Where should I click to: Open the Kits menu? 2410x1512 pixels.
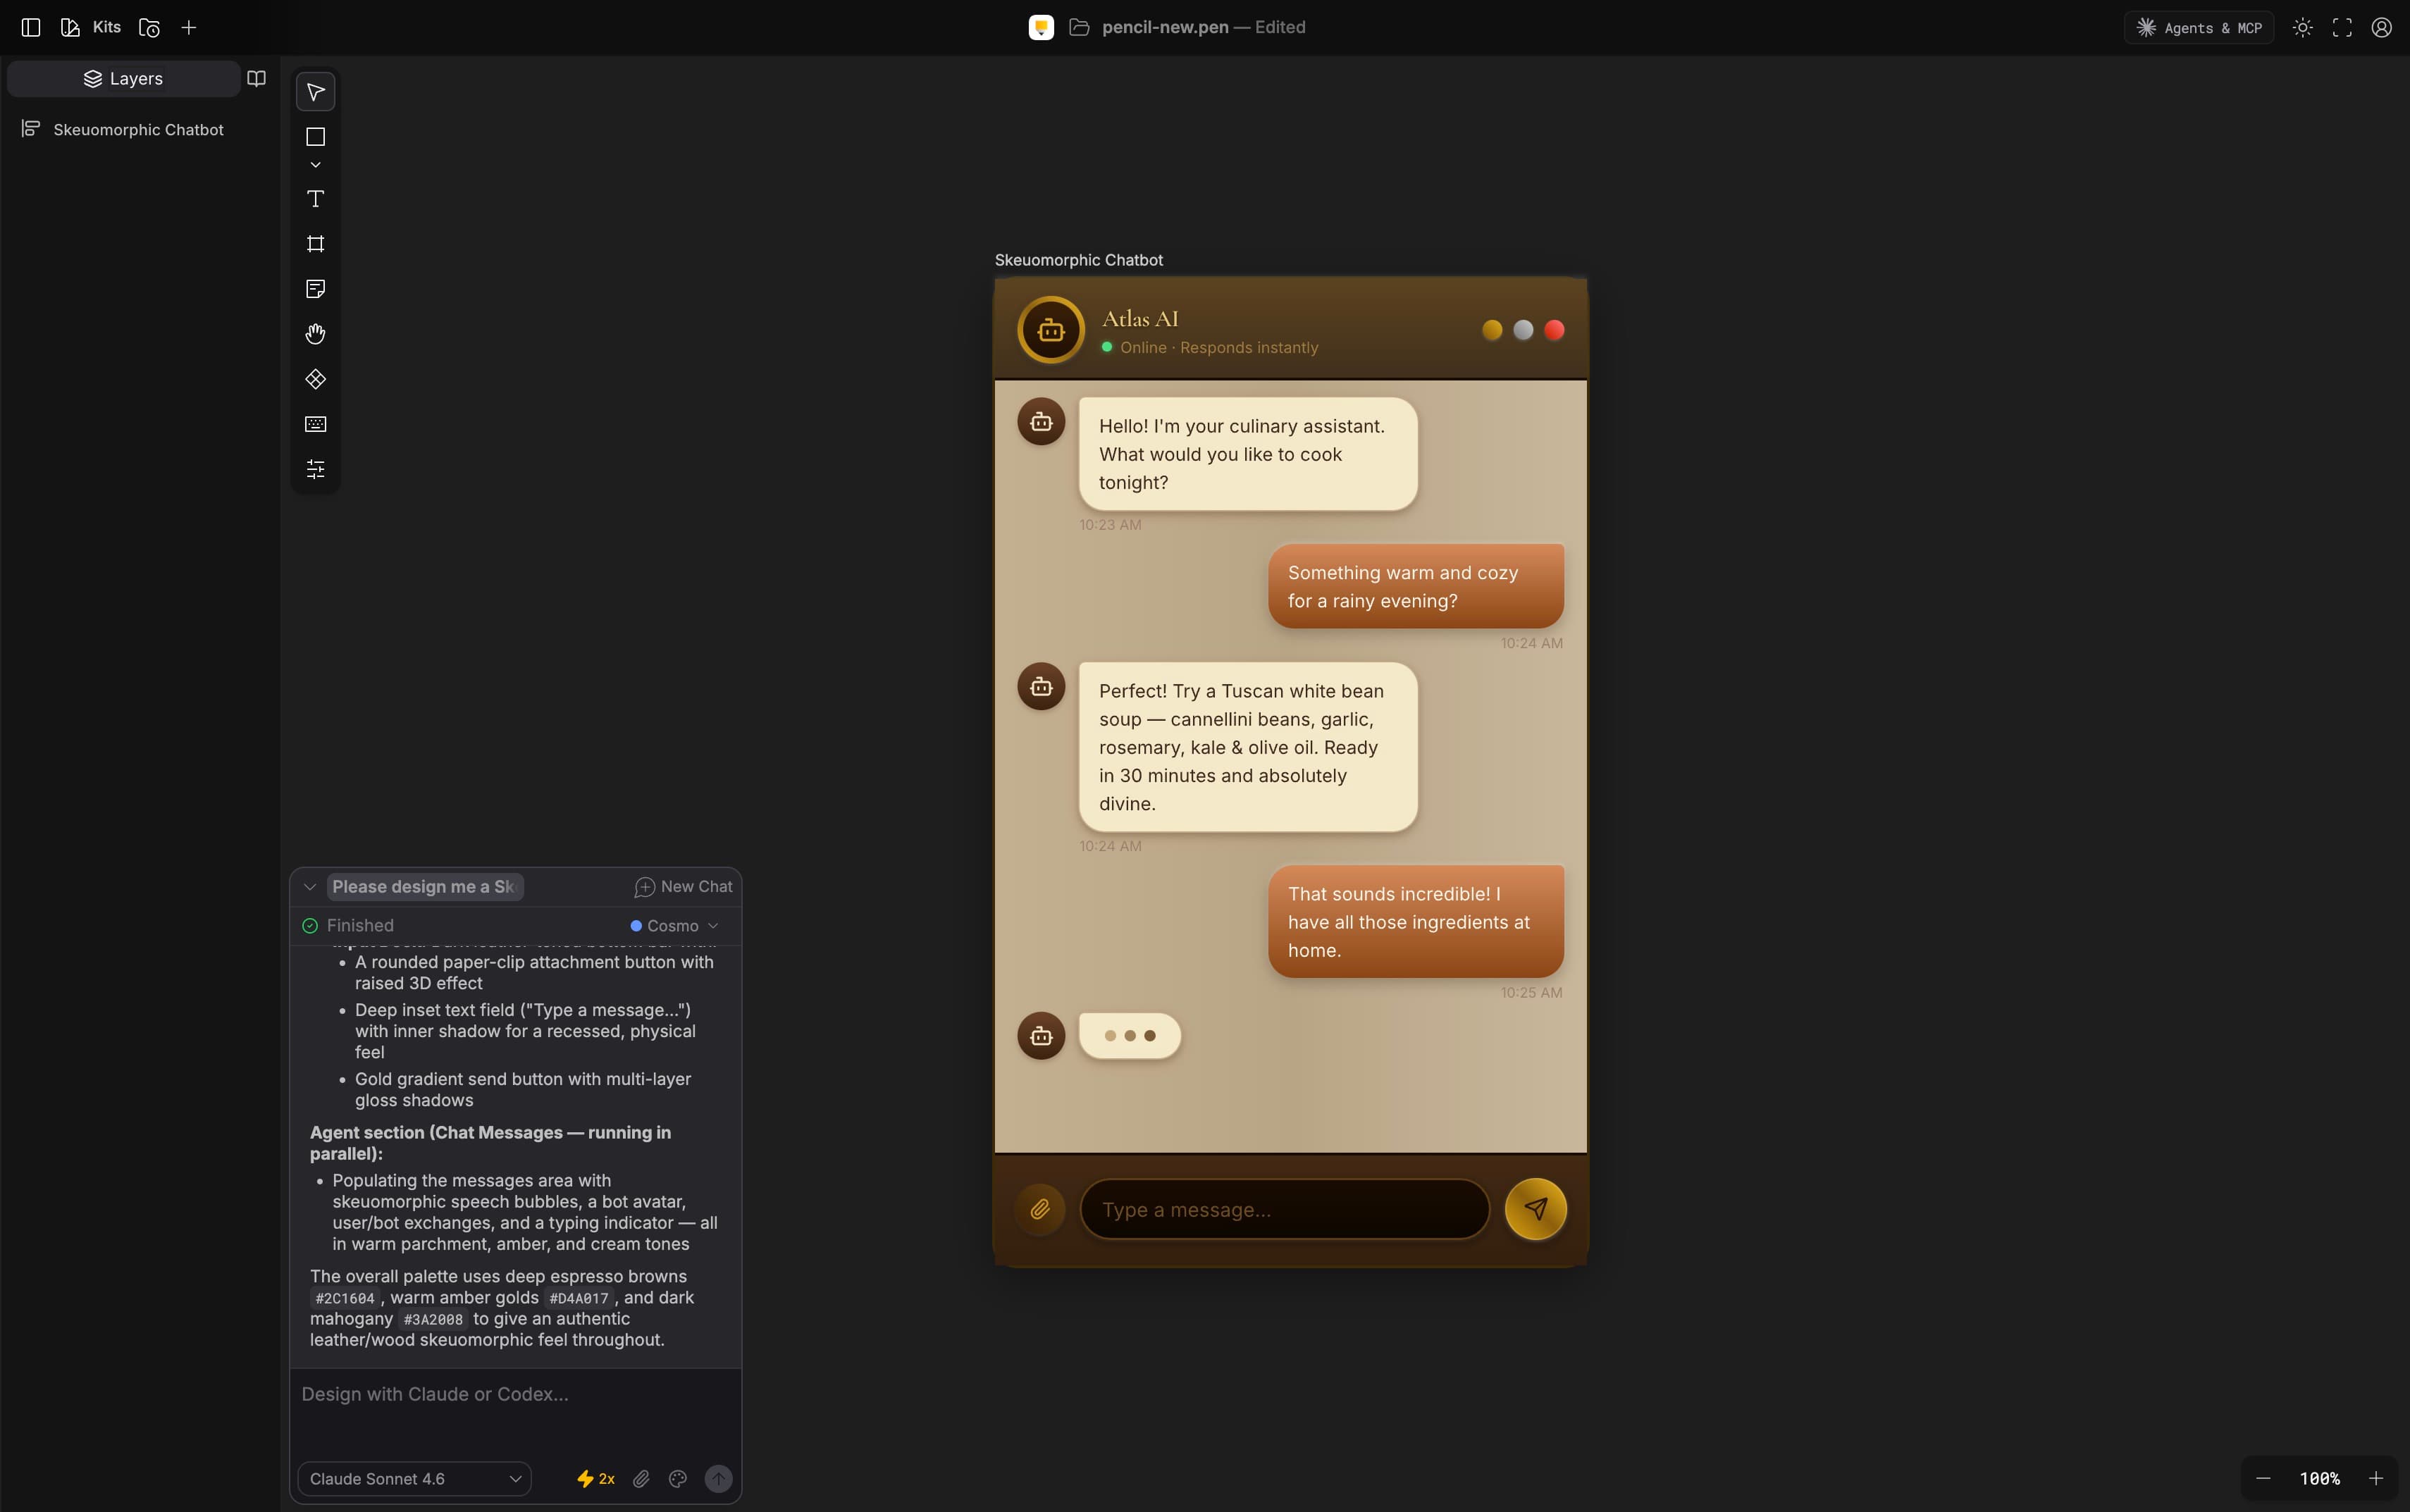coord(106,27)
